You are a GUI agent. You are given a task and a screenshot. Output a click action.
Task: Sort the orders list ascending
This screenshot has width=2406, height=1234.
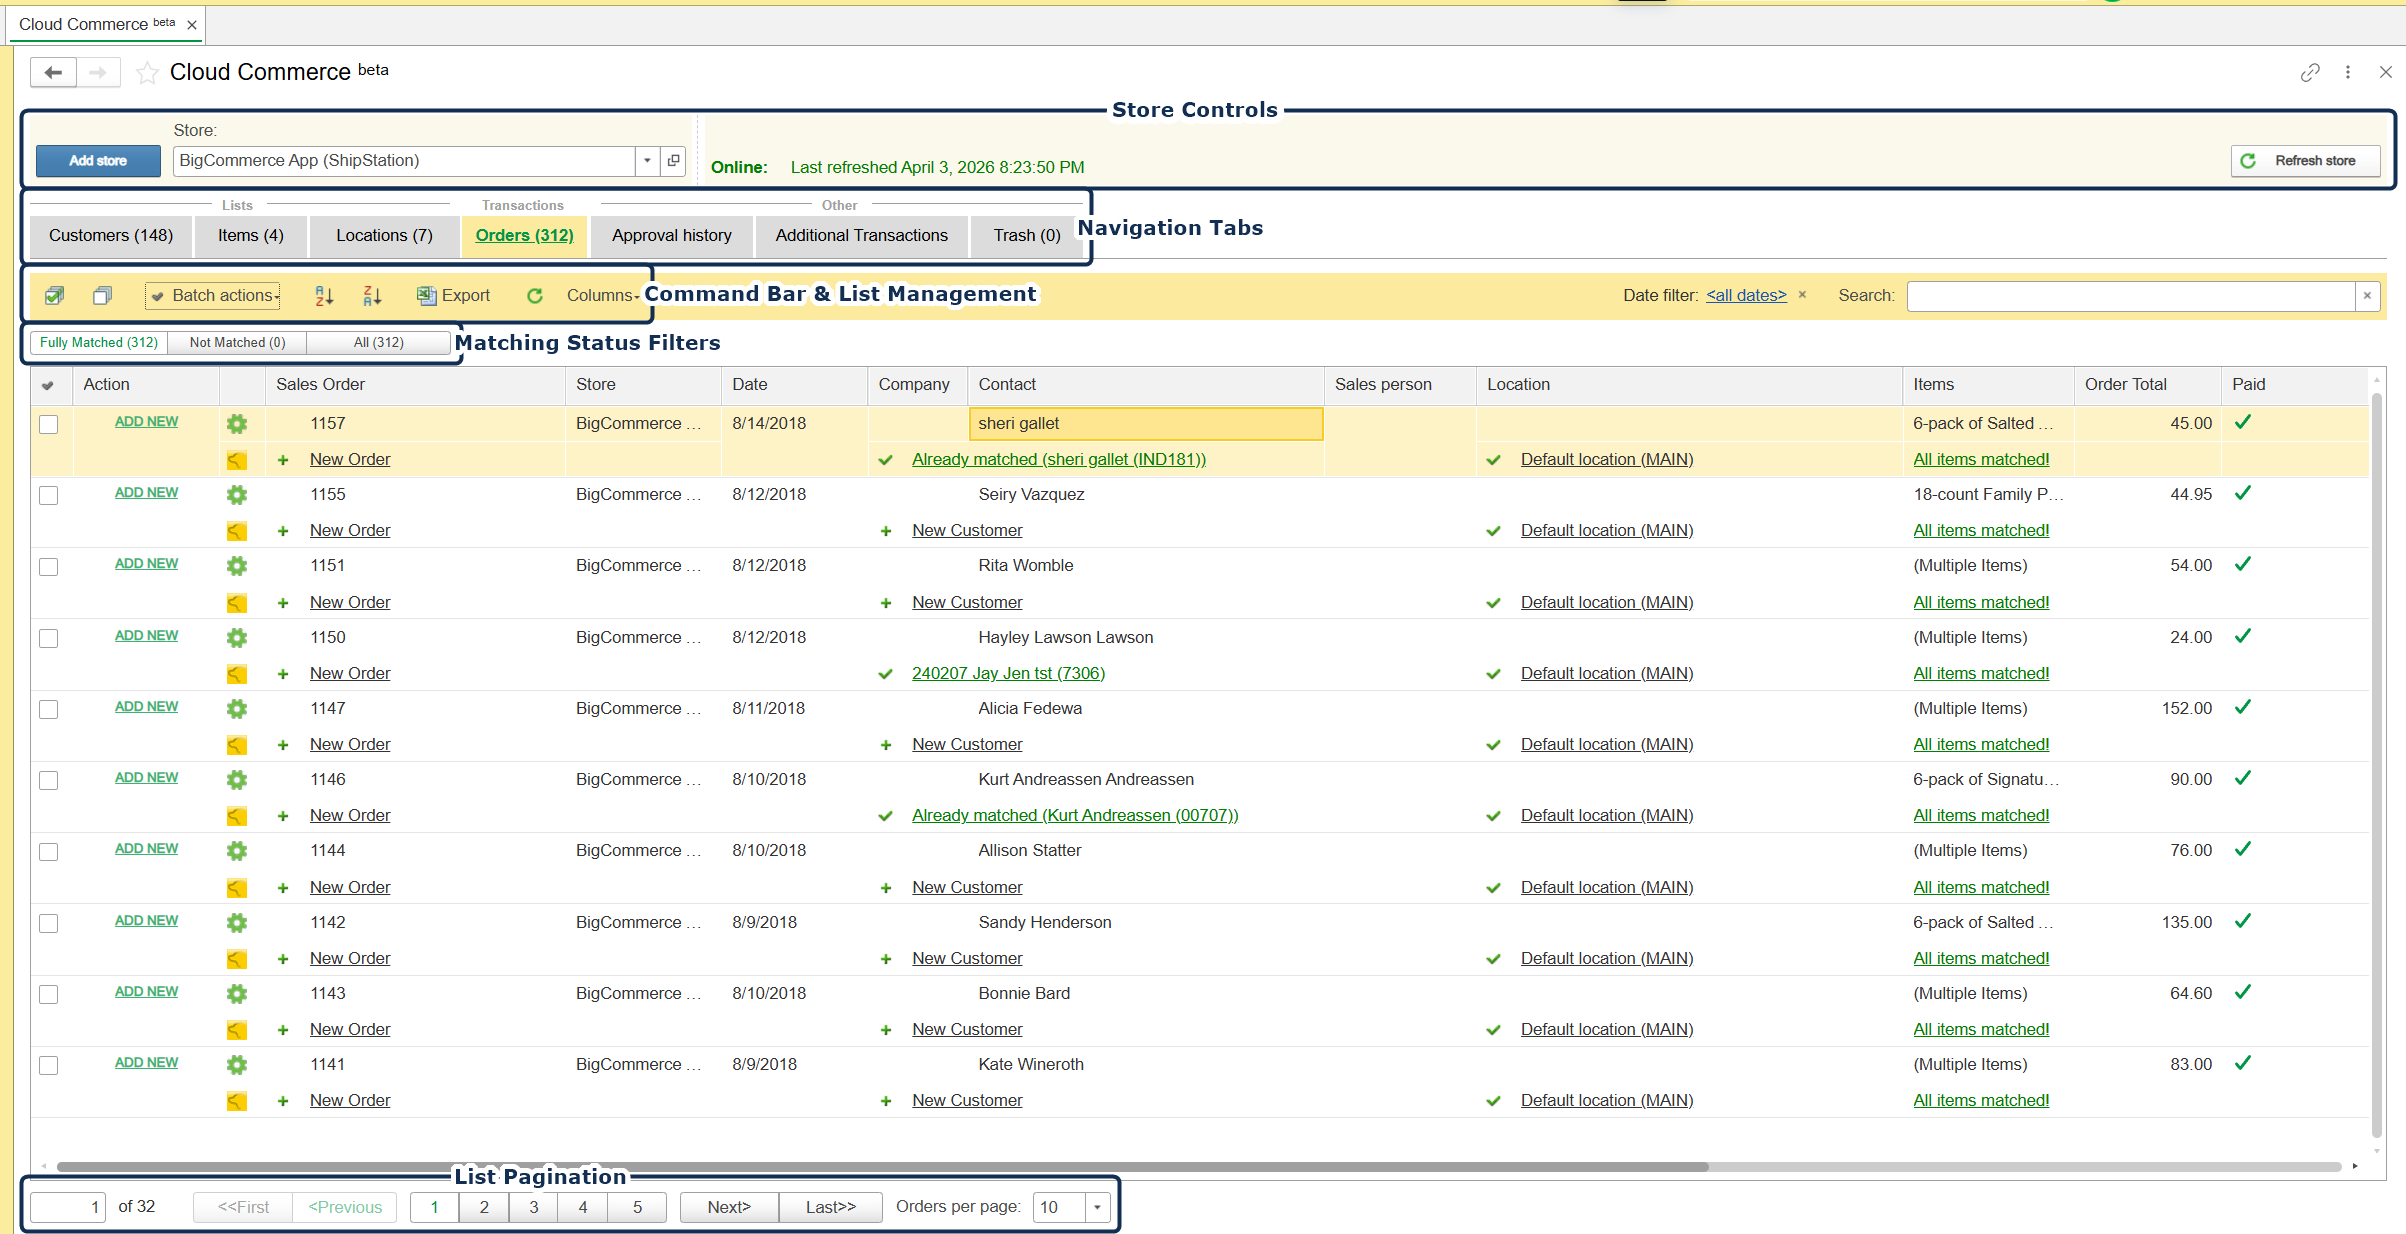pos(324,295)
